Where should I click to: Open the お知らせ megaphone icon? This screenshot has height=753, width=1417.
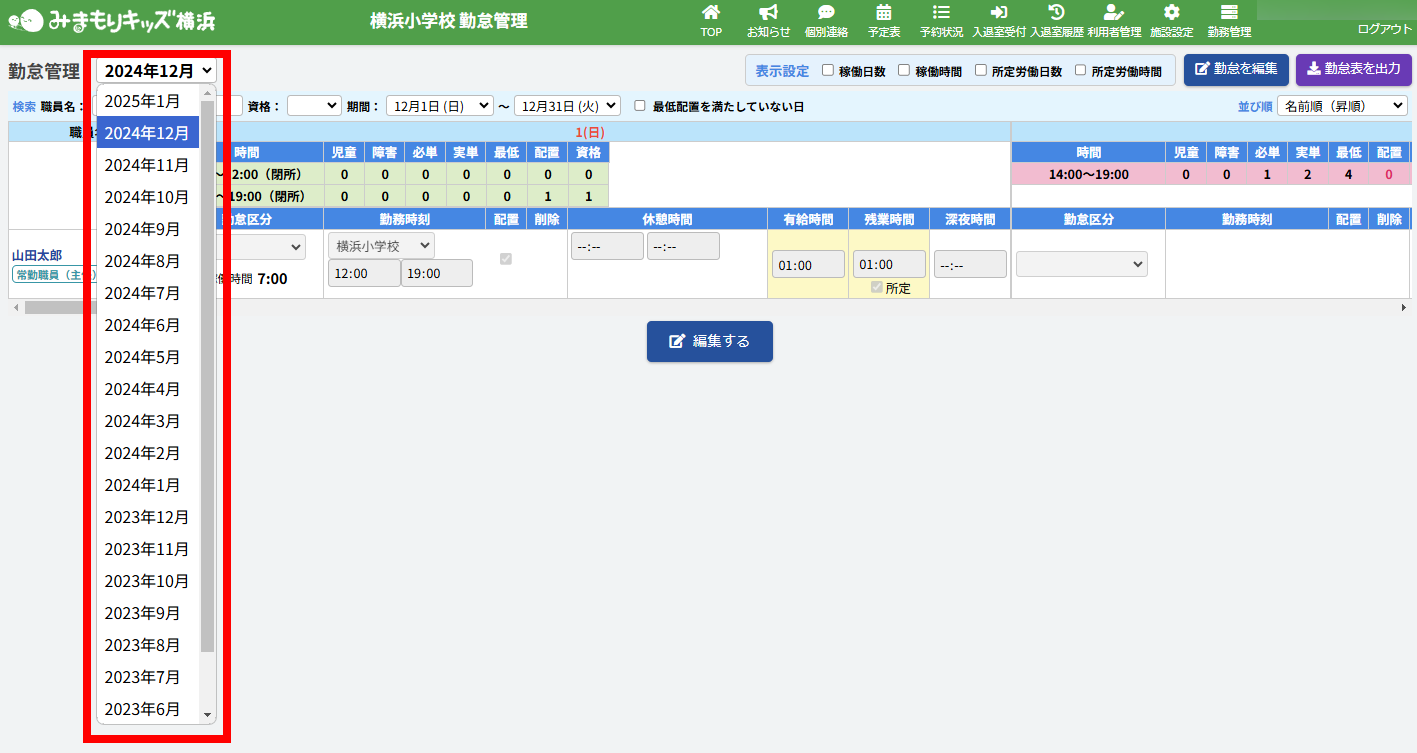tap(768, 13)
